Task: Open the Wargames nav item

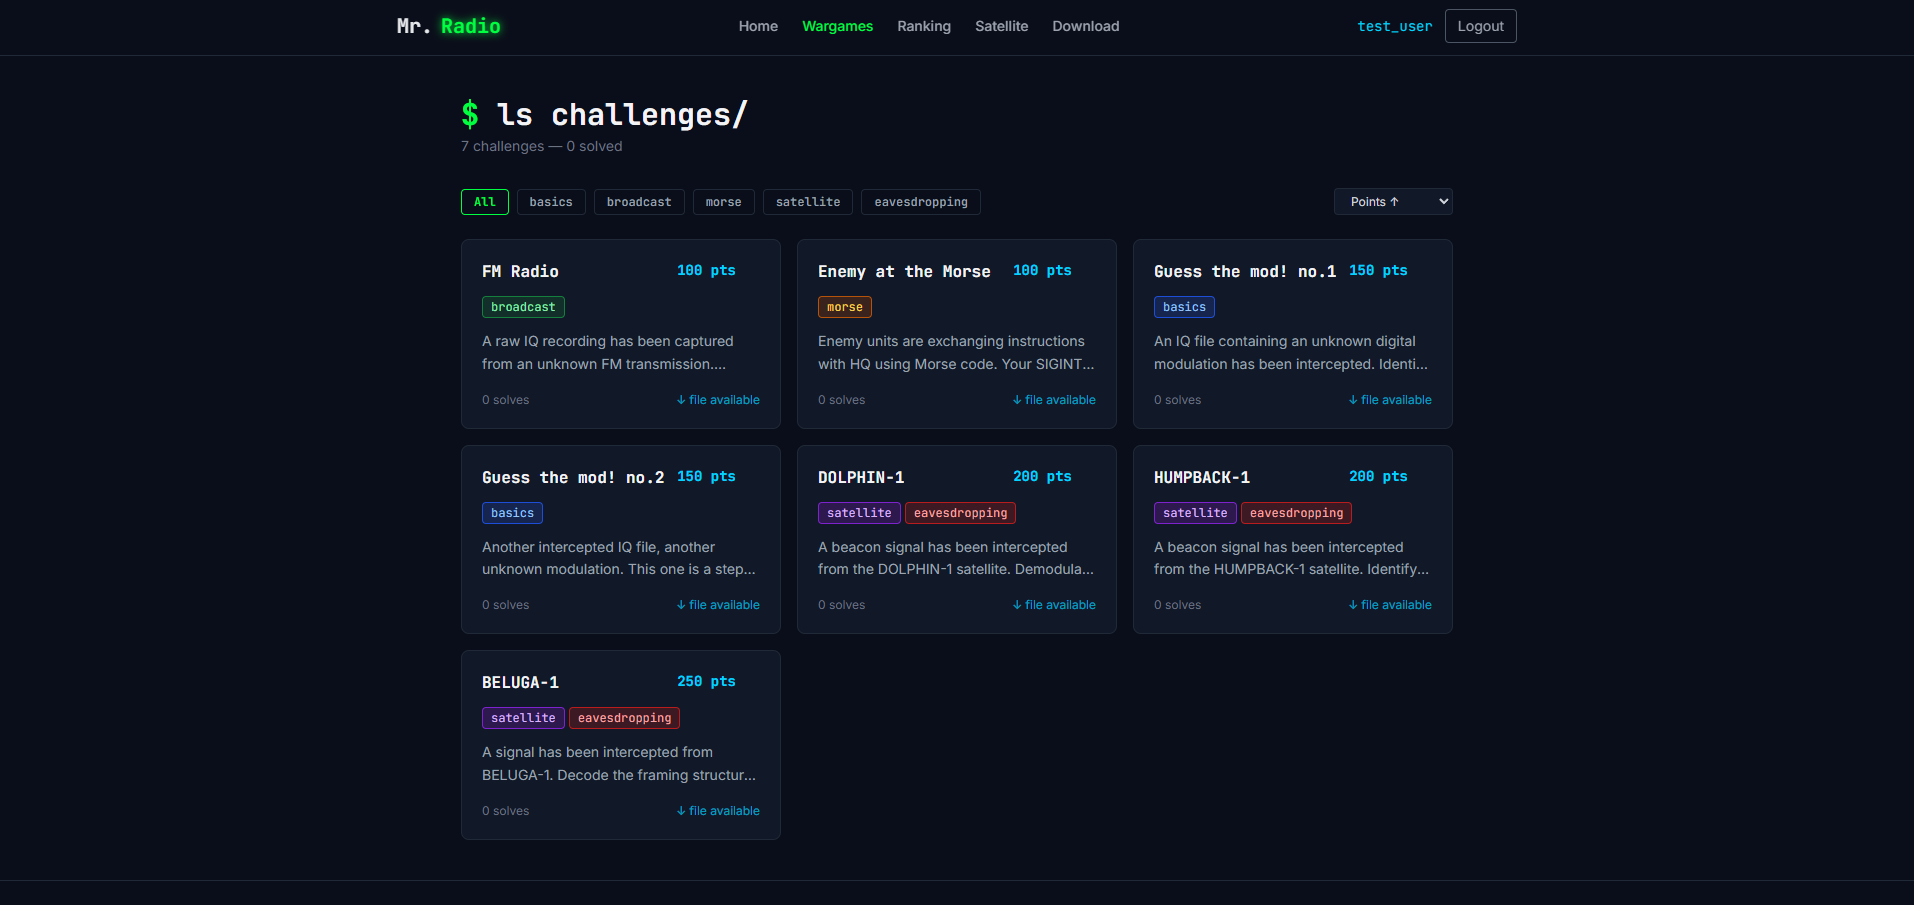Action: pyautogui.click(x=837, y=26)
